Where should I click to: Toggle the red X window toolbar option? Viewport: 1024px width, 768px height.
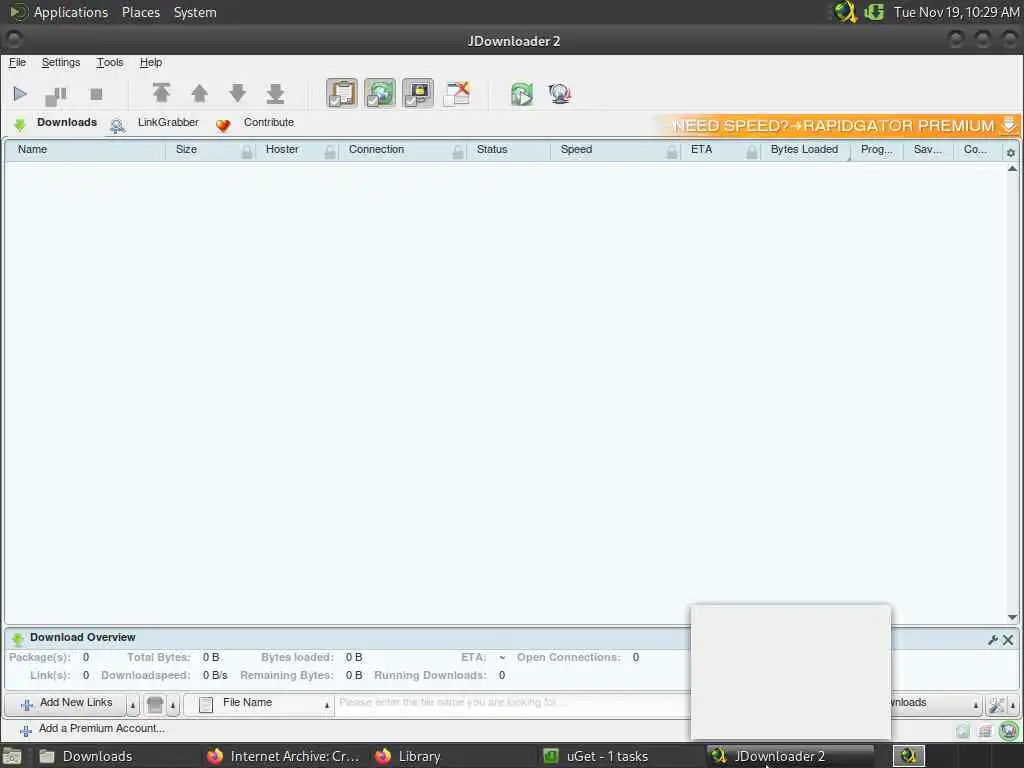click(456, 93)
